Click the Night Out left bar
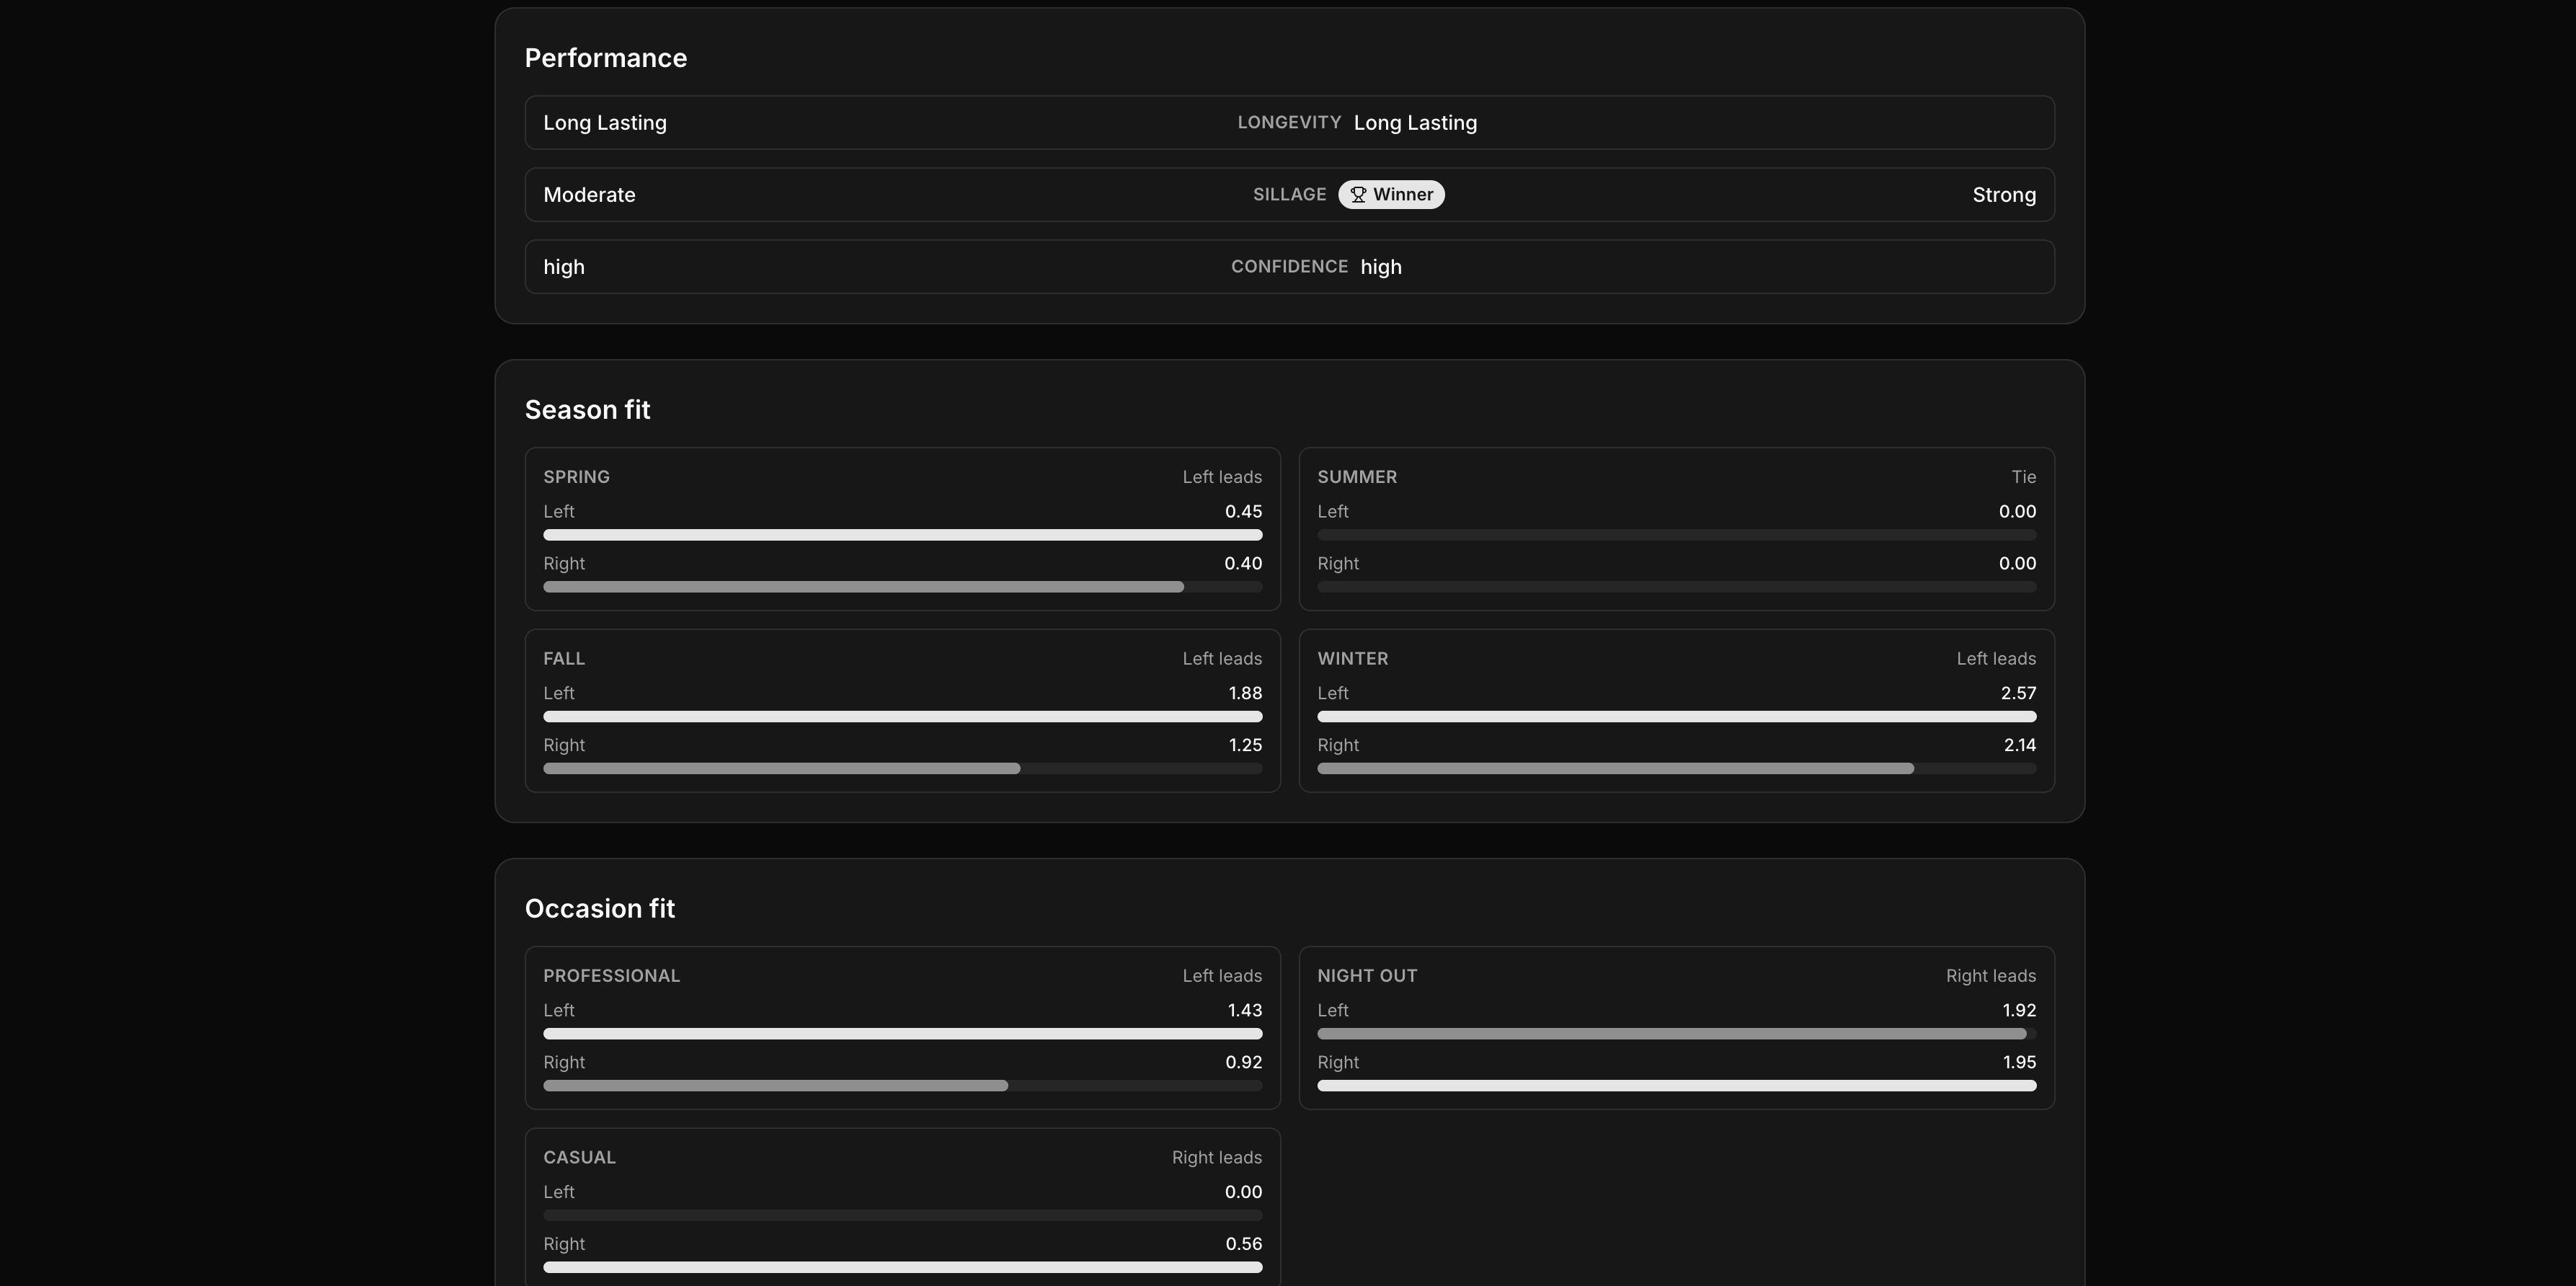 (x=1671, y=1034)
